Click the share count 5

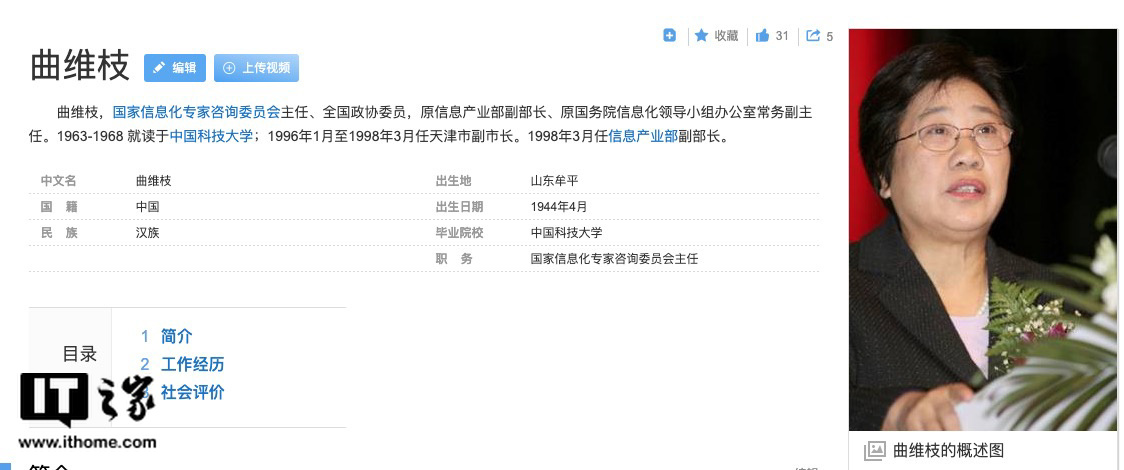click(830, 36)
